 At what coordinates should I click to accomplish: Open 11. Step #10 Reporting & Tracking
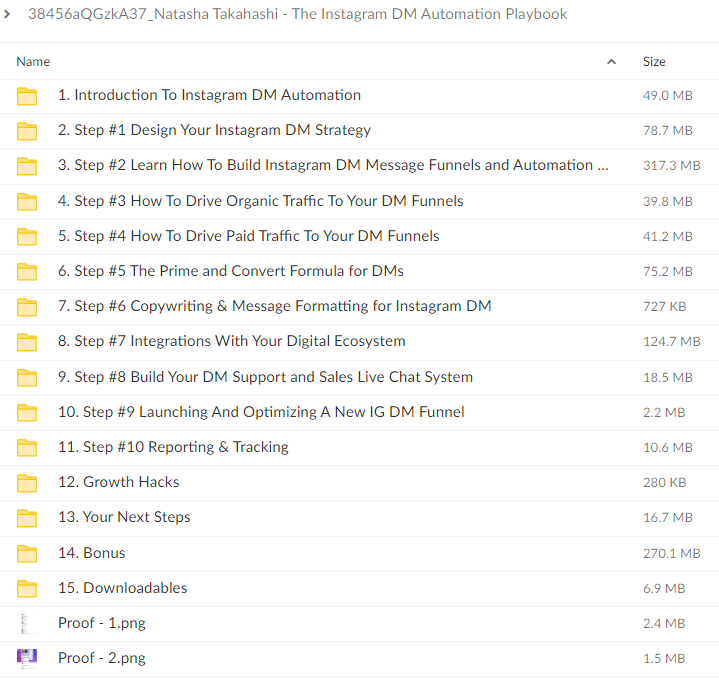[173, 447]
